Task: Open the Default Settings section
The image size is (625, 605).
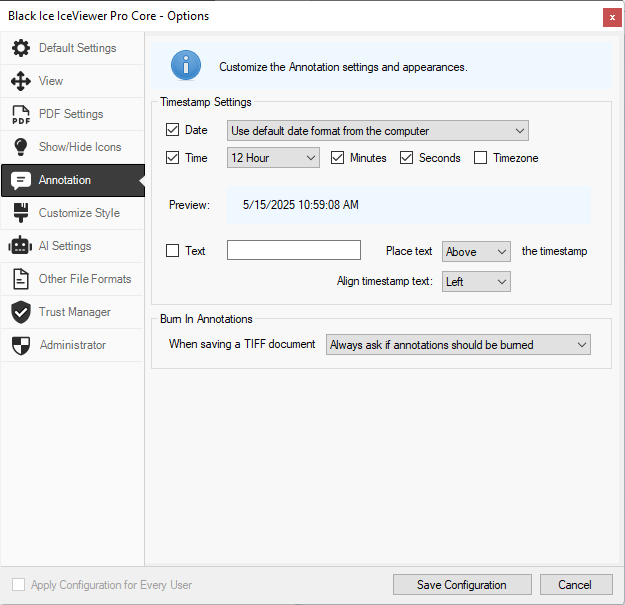Action: click(x=72, y=48)
